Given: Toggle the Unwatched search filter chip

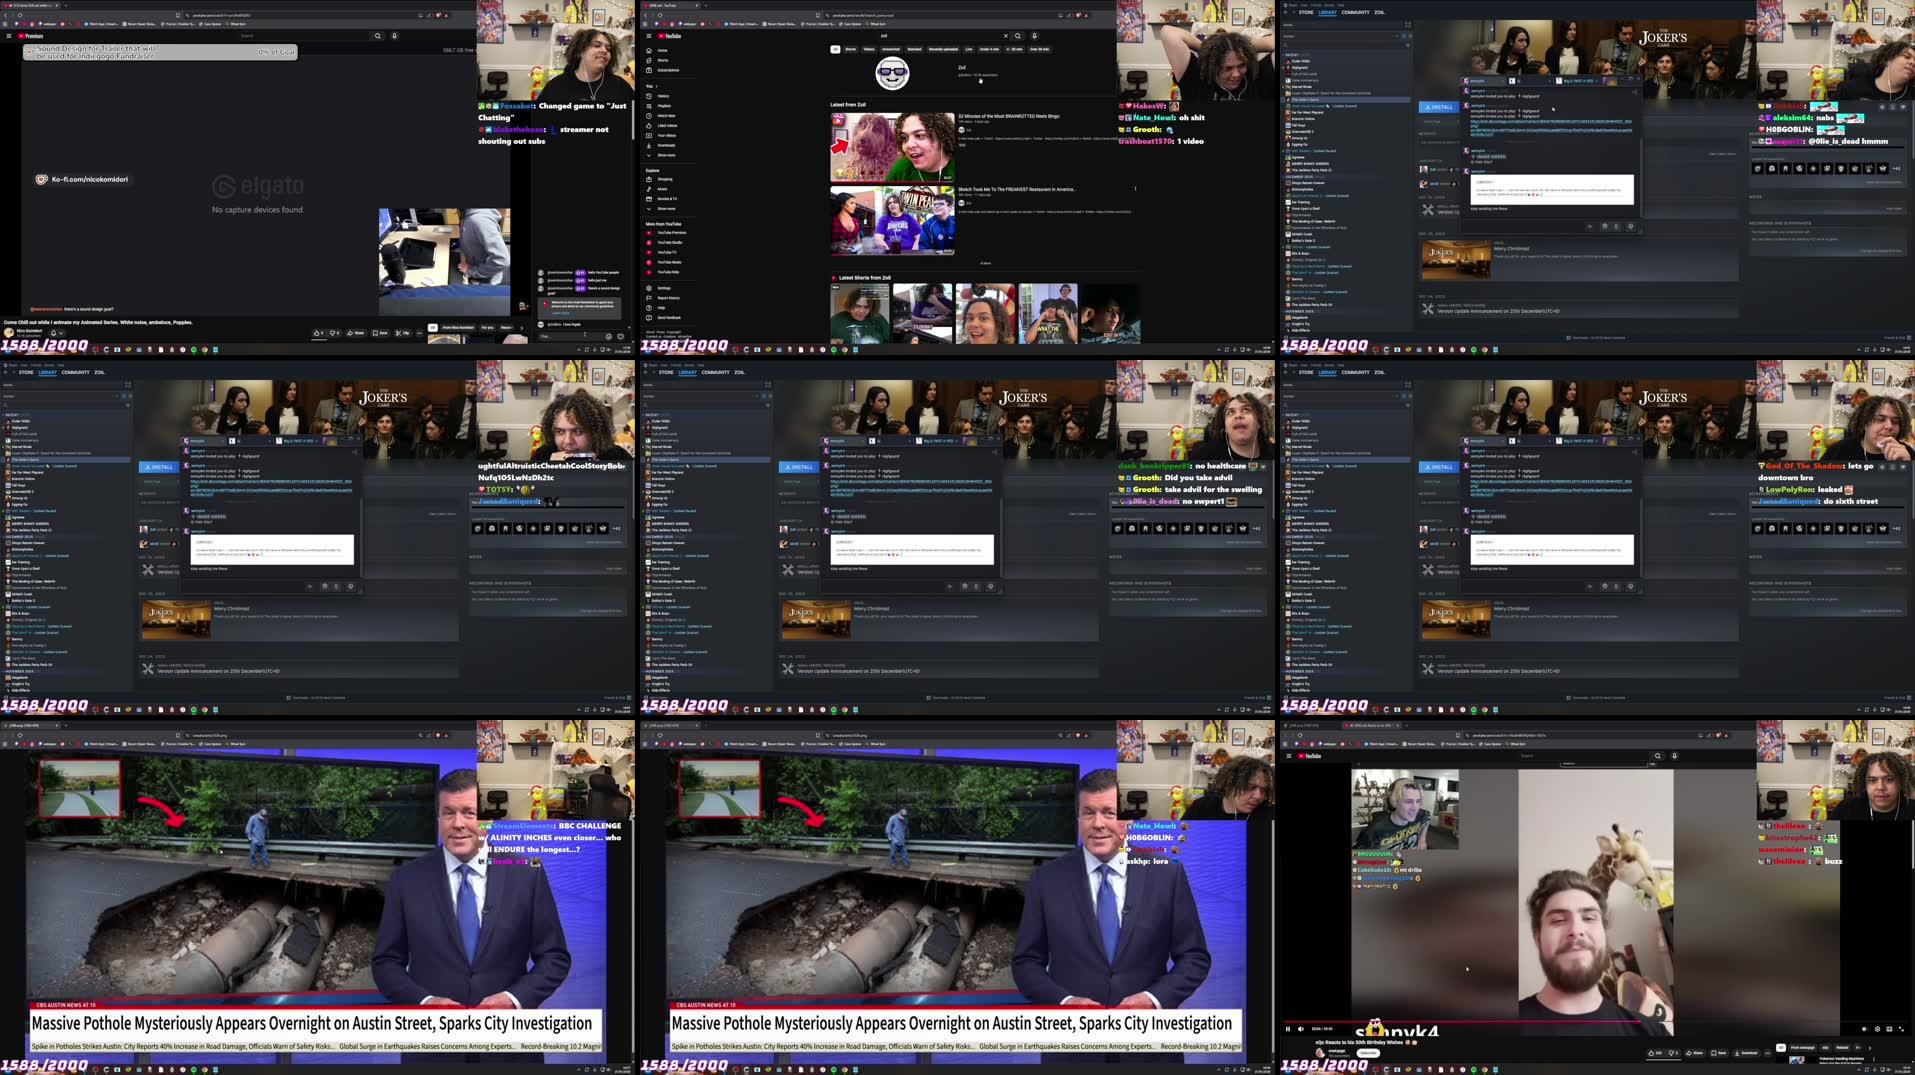Looking at the screenshot, I should pyautogui.click(x=891, y=49).
